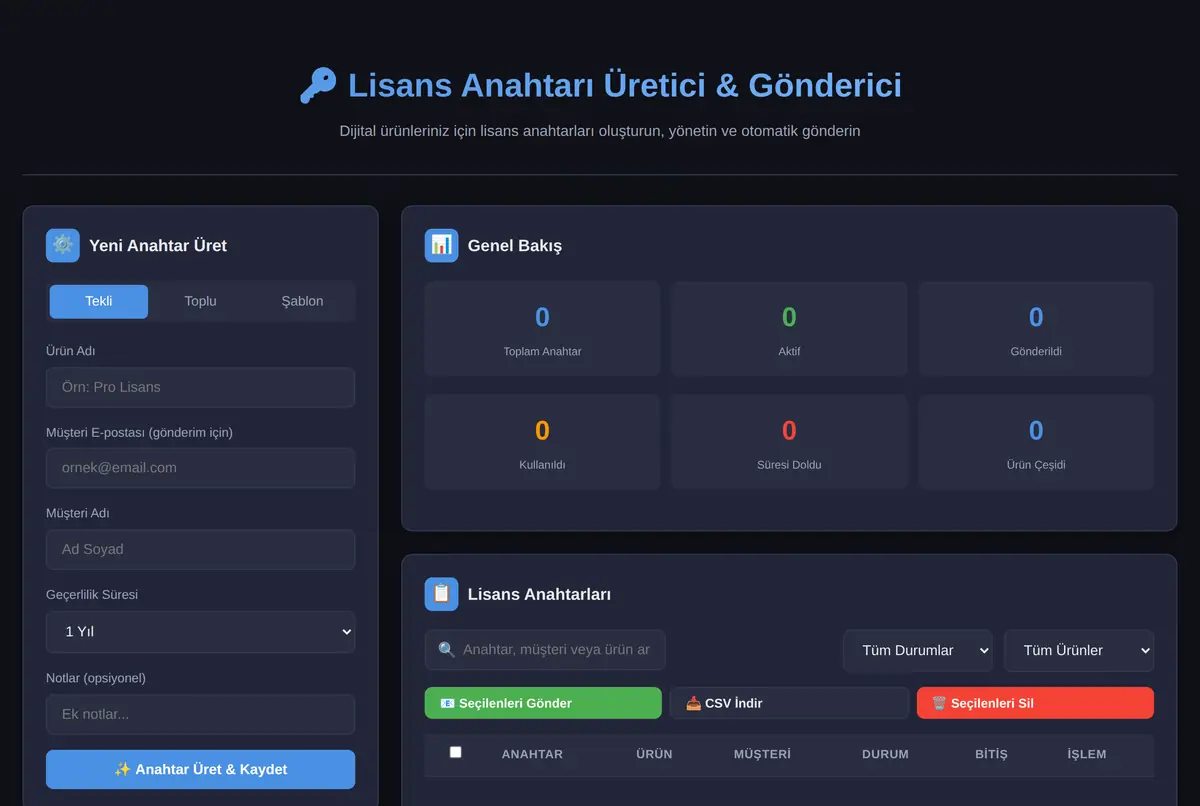Open the Geçerlilik Süresi dropdown
The height and width of the screenshot is (806, 1200).
pos(200,632)
